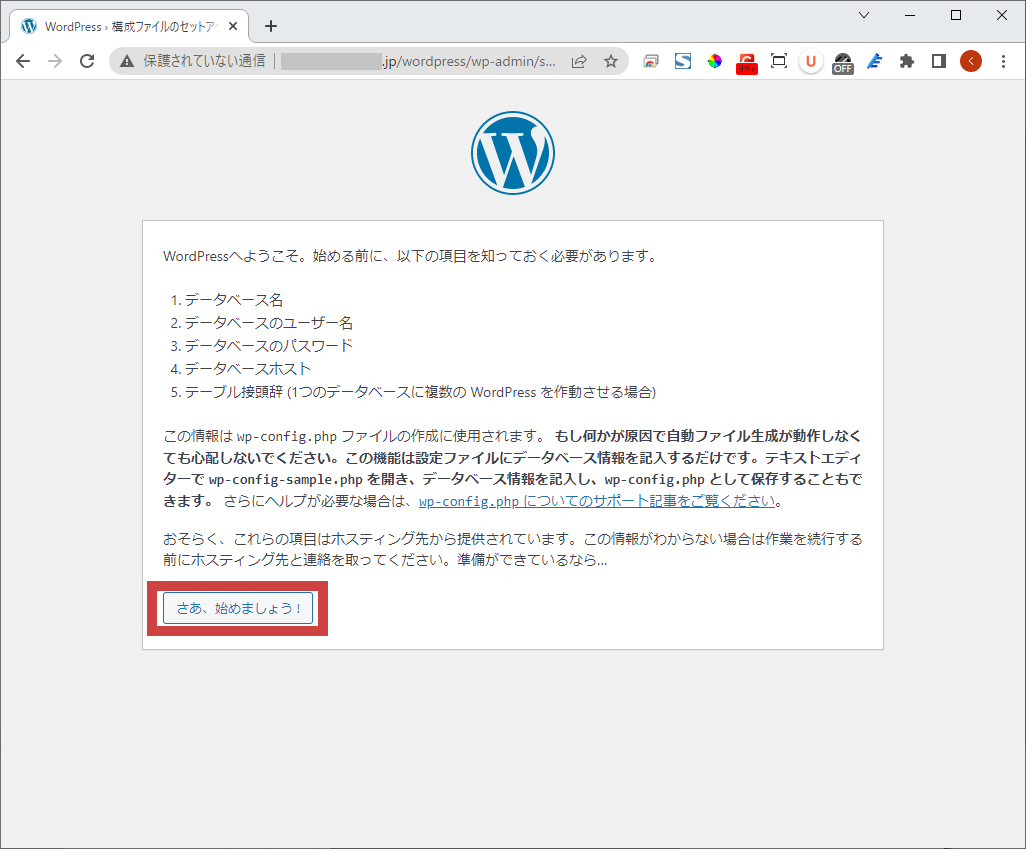Viewport: 1026px width, 849px height.
Task: Open the color wheel extension icon
Action: pos(715,61)
